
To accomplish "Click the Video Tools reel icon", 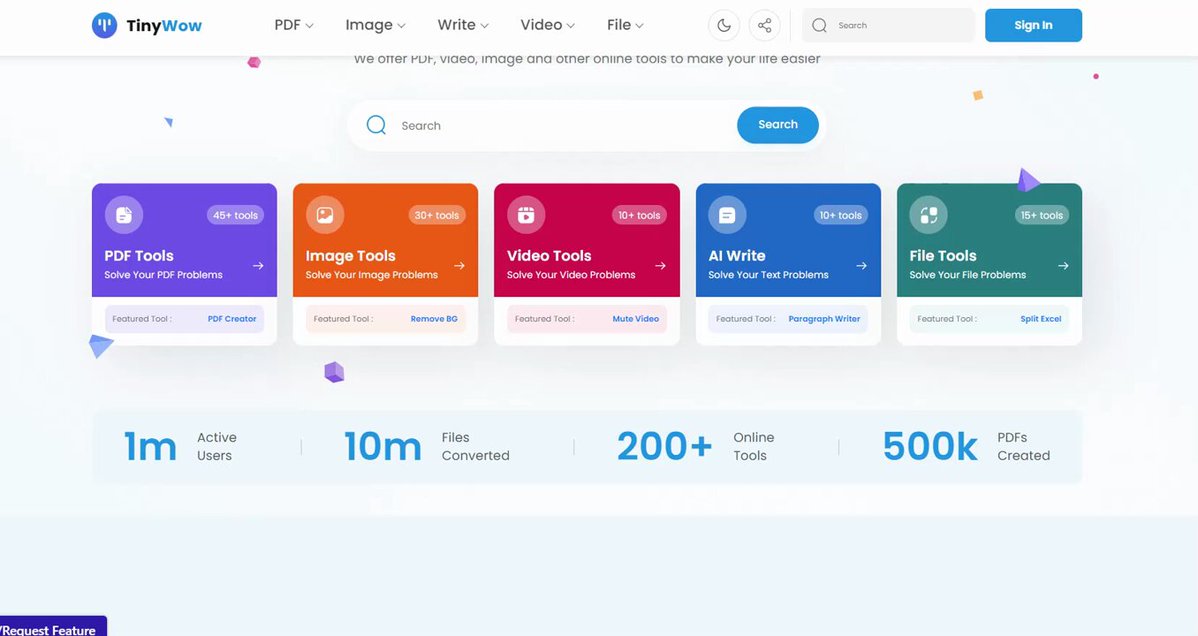I will (526, 215).
